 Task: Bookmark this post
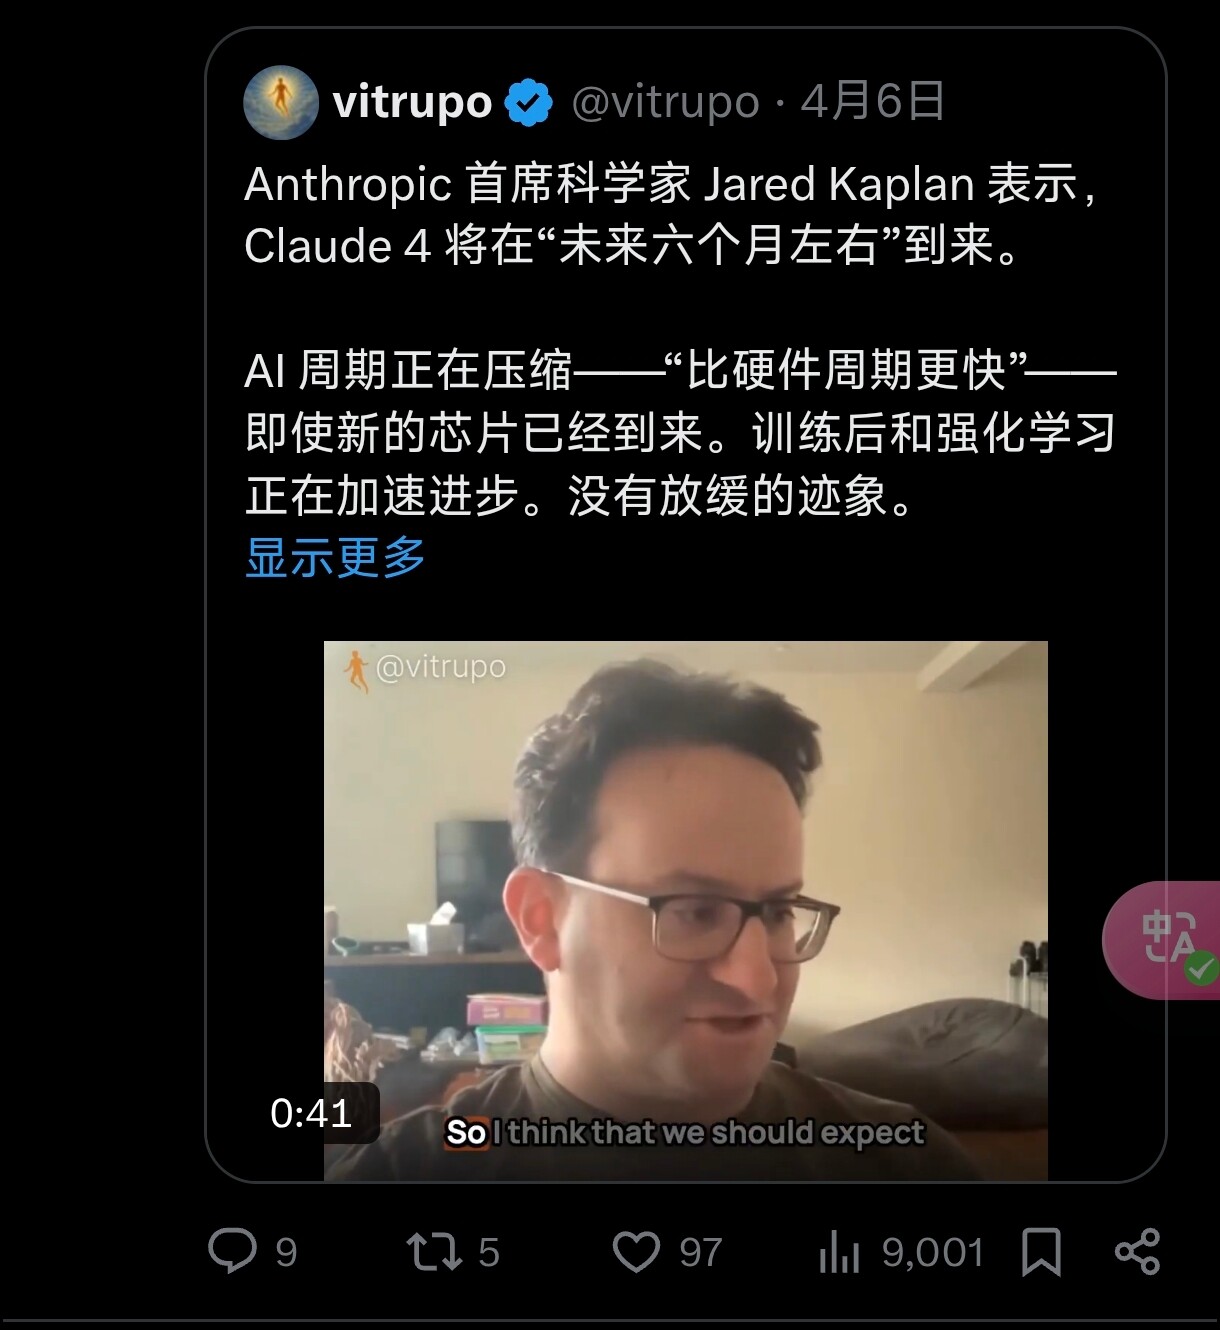coord(1041,1252)
